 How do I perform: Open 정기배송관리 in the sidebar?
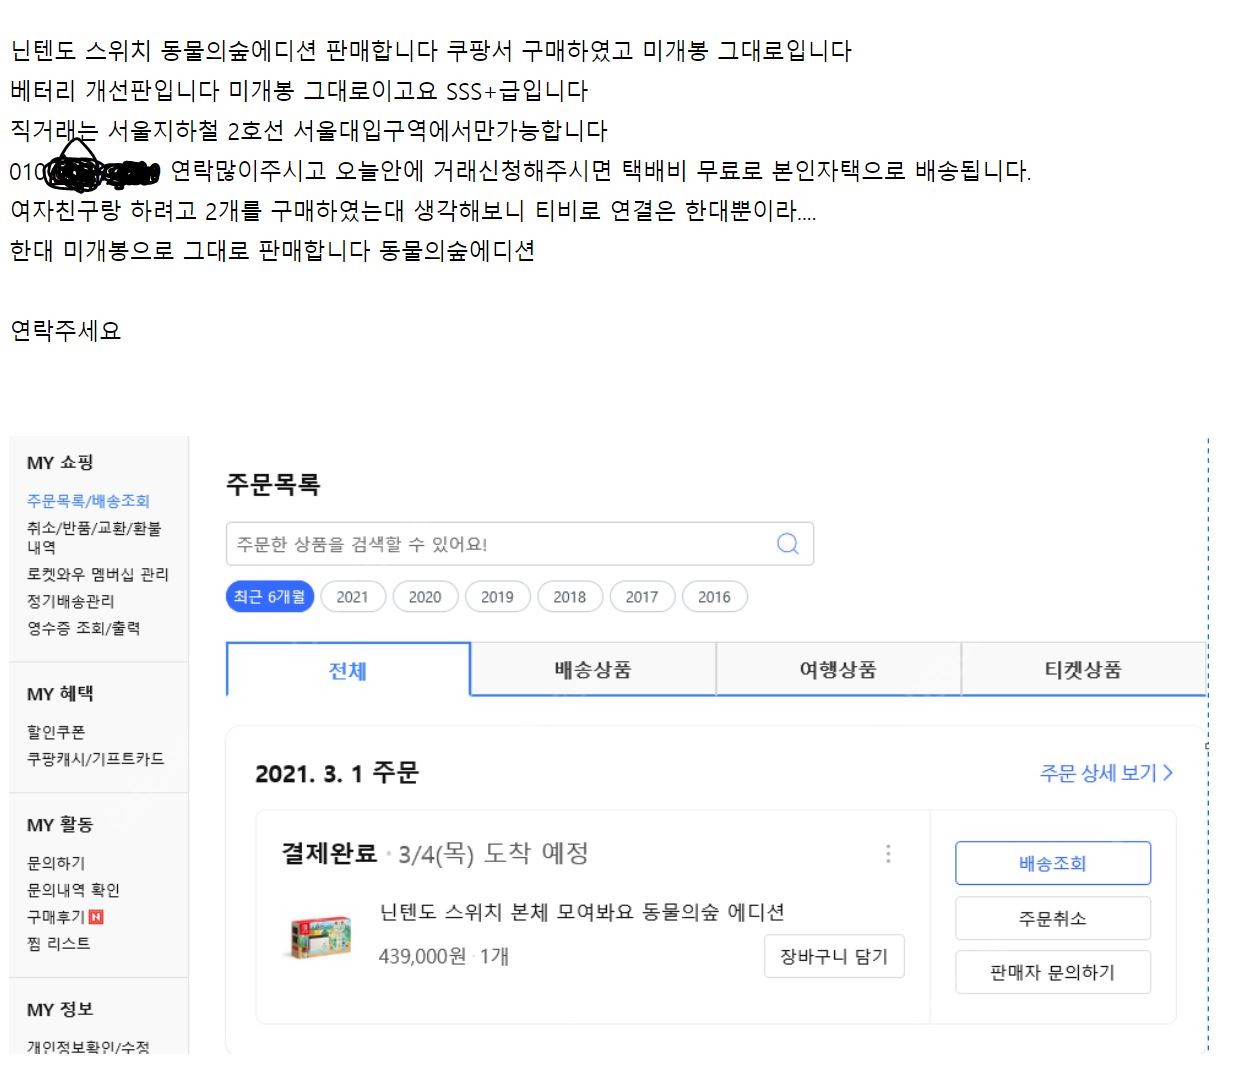[x=71, y=601]
